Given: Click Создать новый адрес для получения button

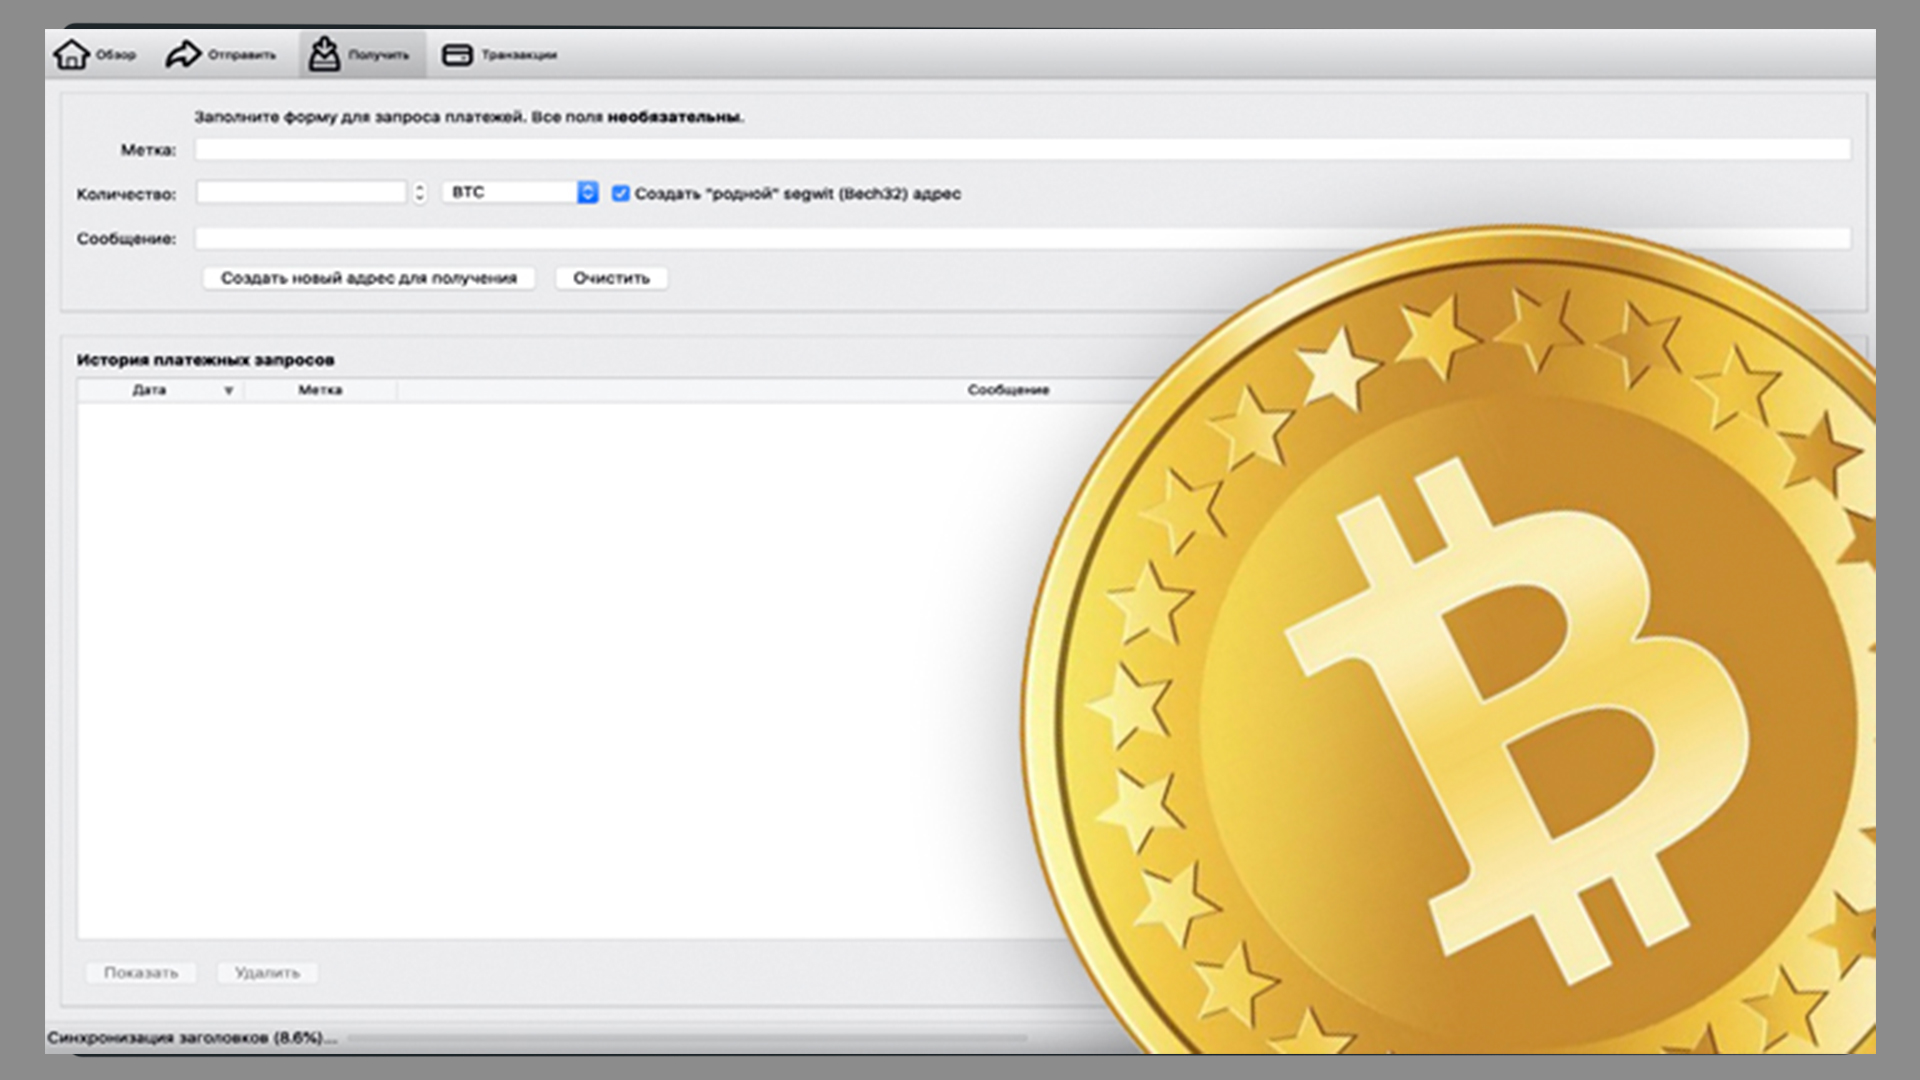Looking at the screenshot, I should 369,278.
